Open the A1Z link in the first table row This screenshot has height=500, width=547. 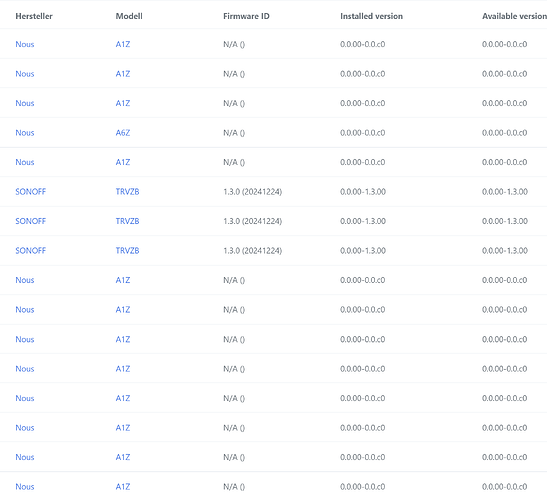pyautogui.click(x=123, y=44)
